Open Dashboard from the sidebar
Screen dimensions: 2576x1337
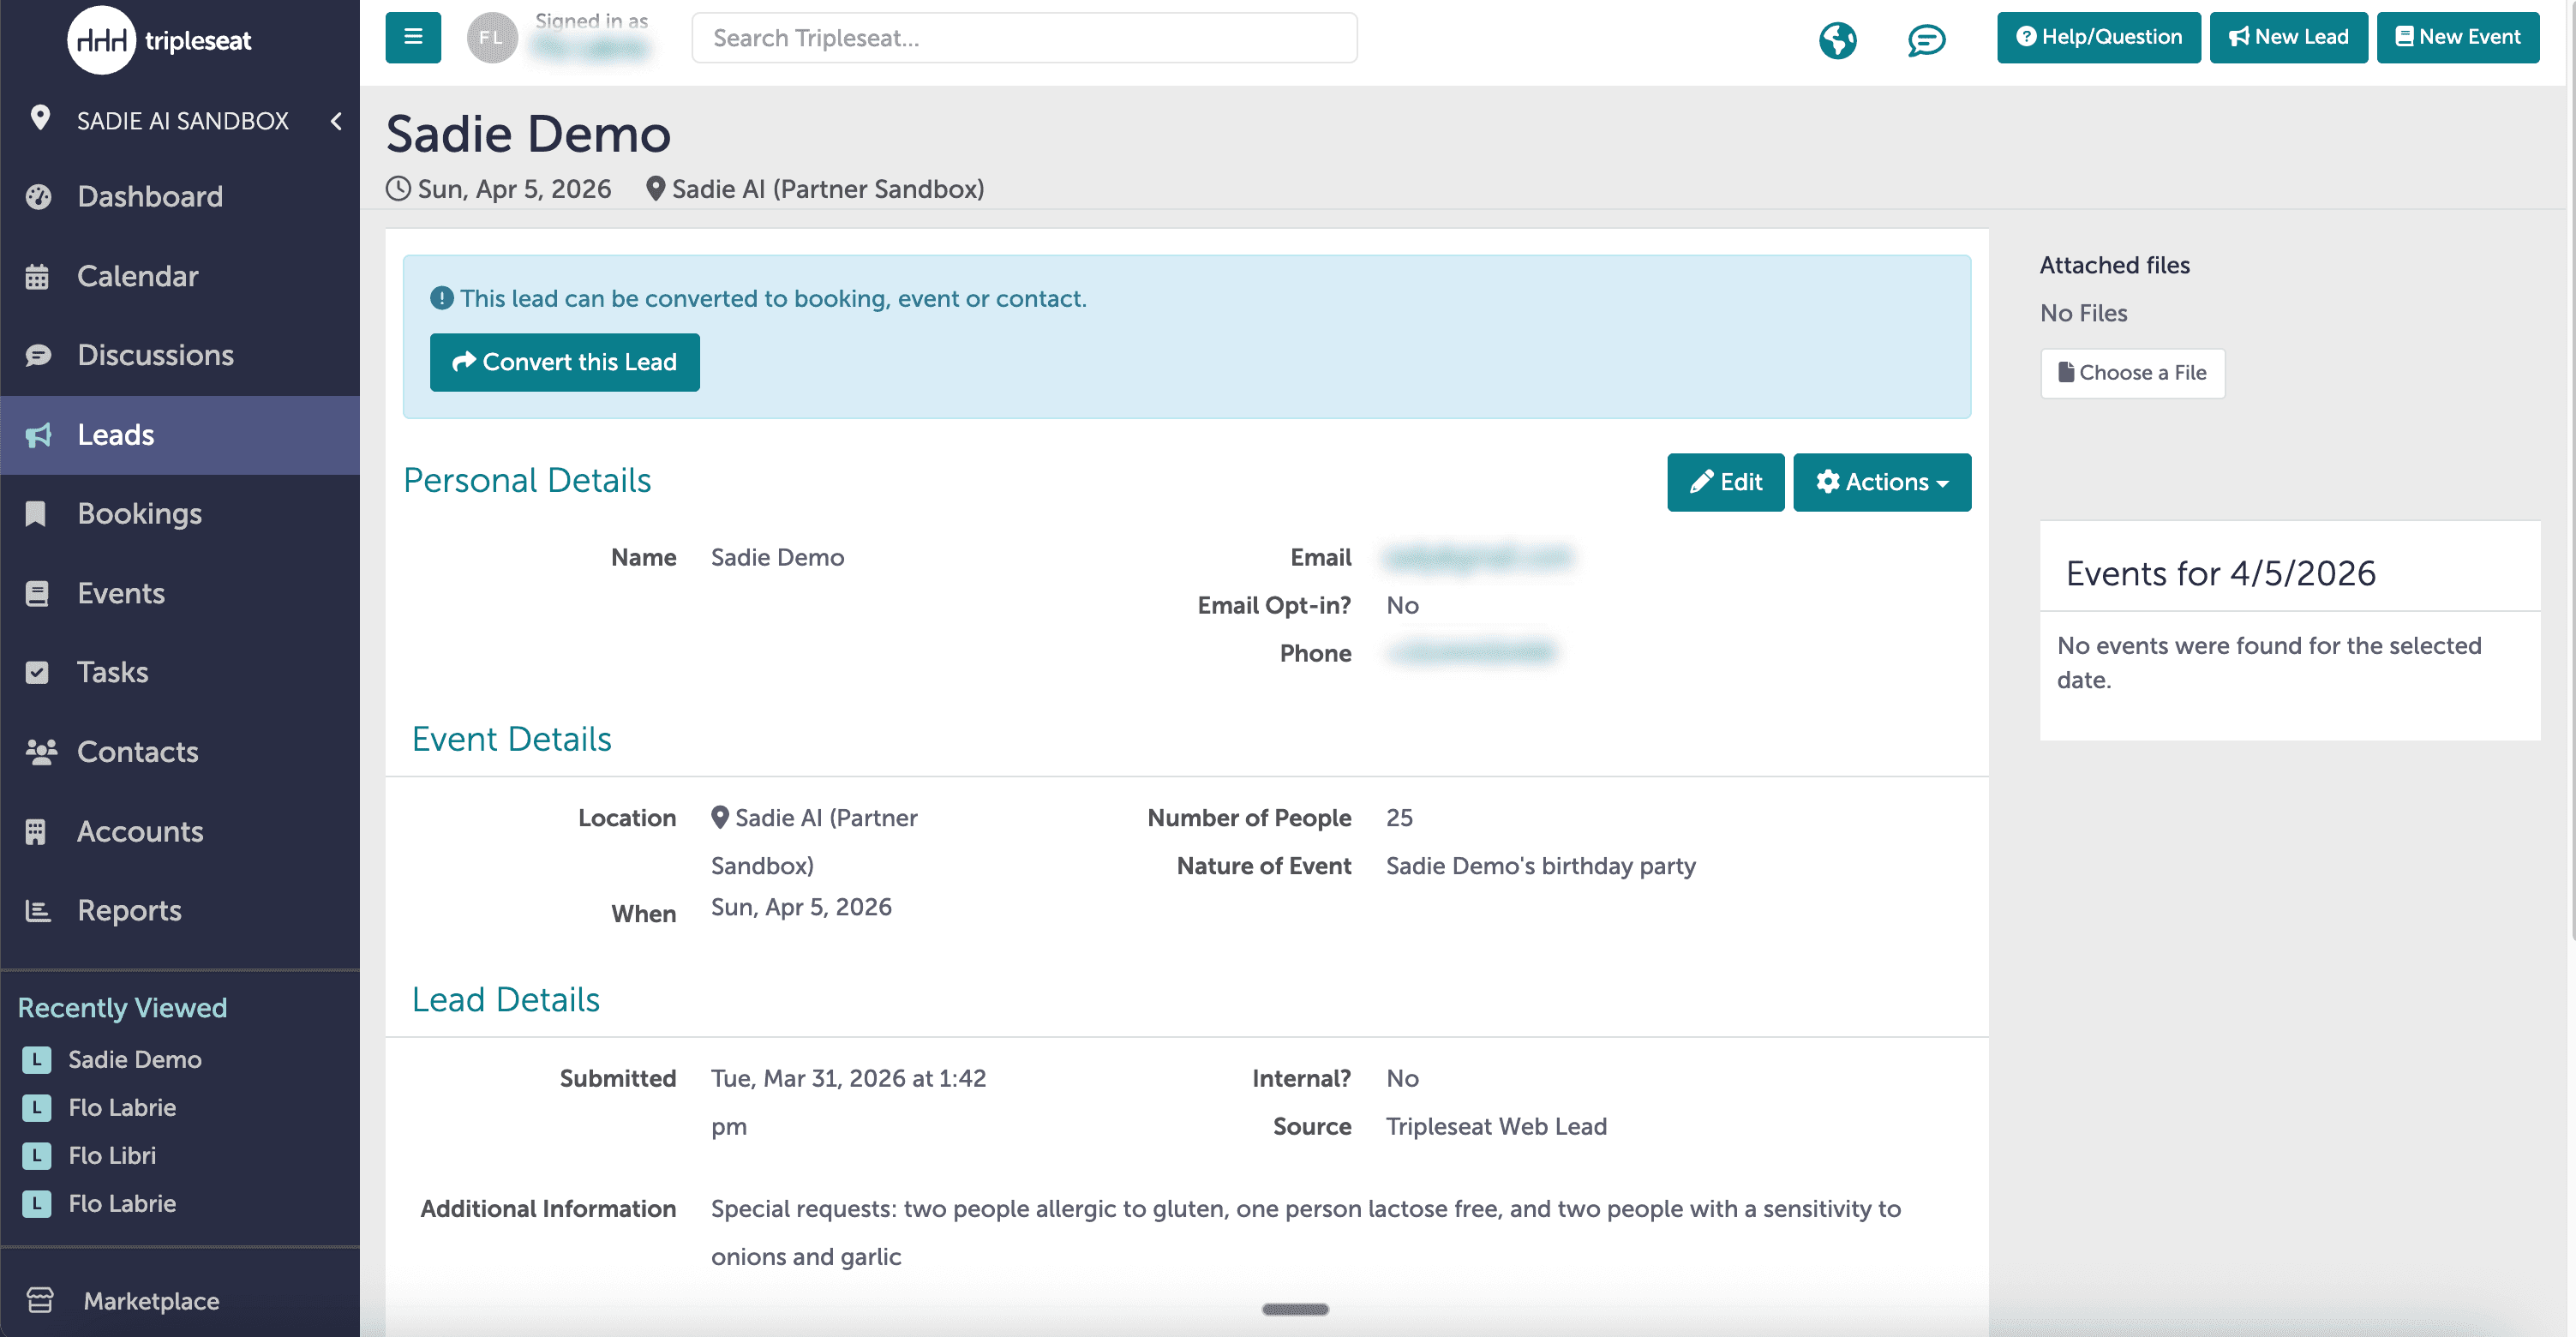pos(150,196)
